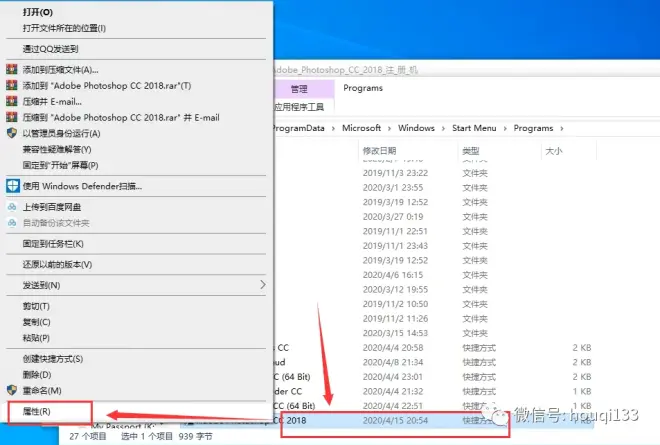660x445 pixels.
Task: Click the Programs breadcrumb segment
Action: (x=533, y=128)
